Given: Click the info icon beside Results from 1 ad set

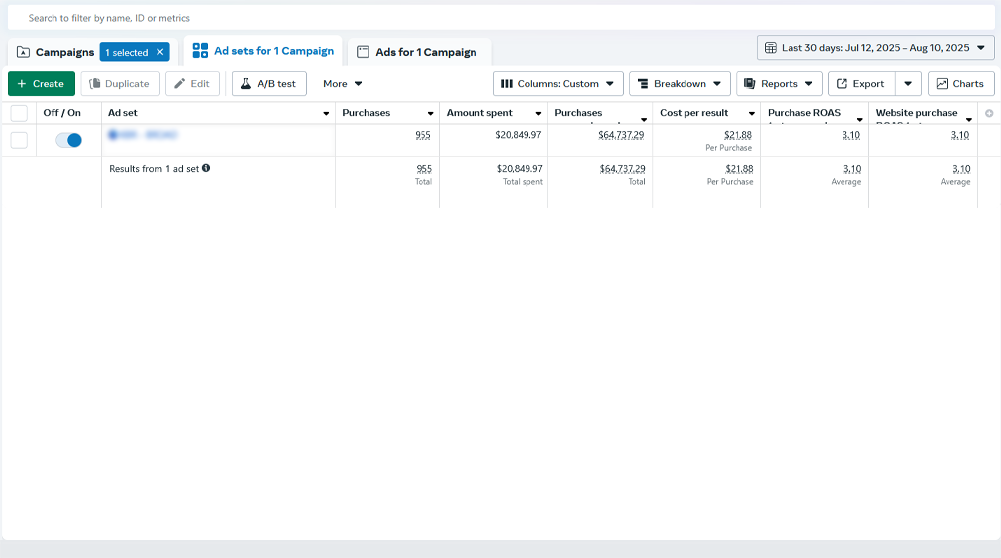Looking at the screenshot, I should coord(206,168).
